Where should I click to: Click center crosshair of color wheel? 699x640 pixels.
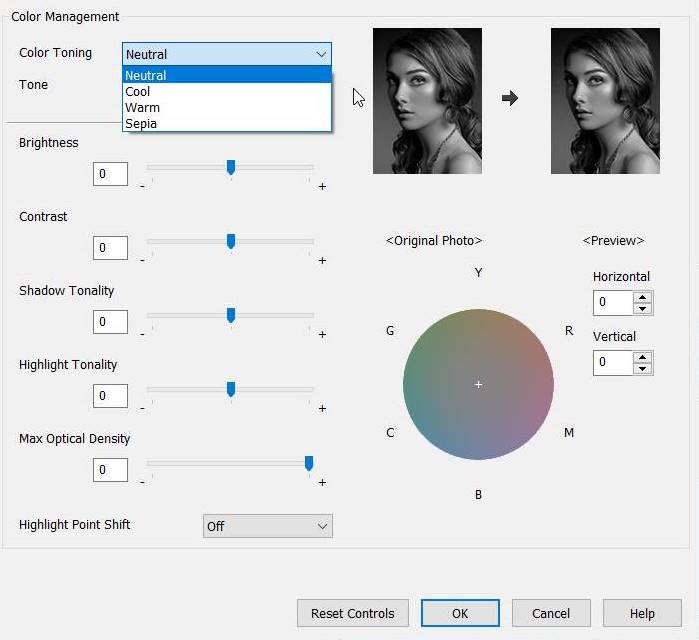pos(479,385)
